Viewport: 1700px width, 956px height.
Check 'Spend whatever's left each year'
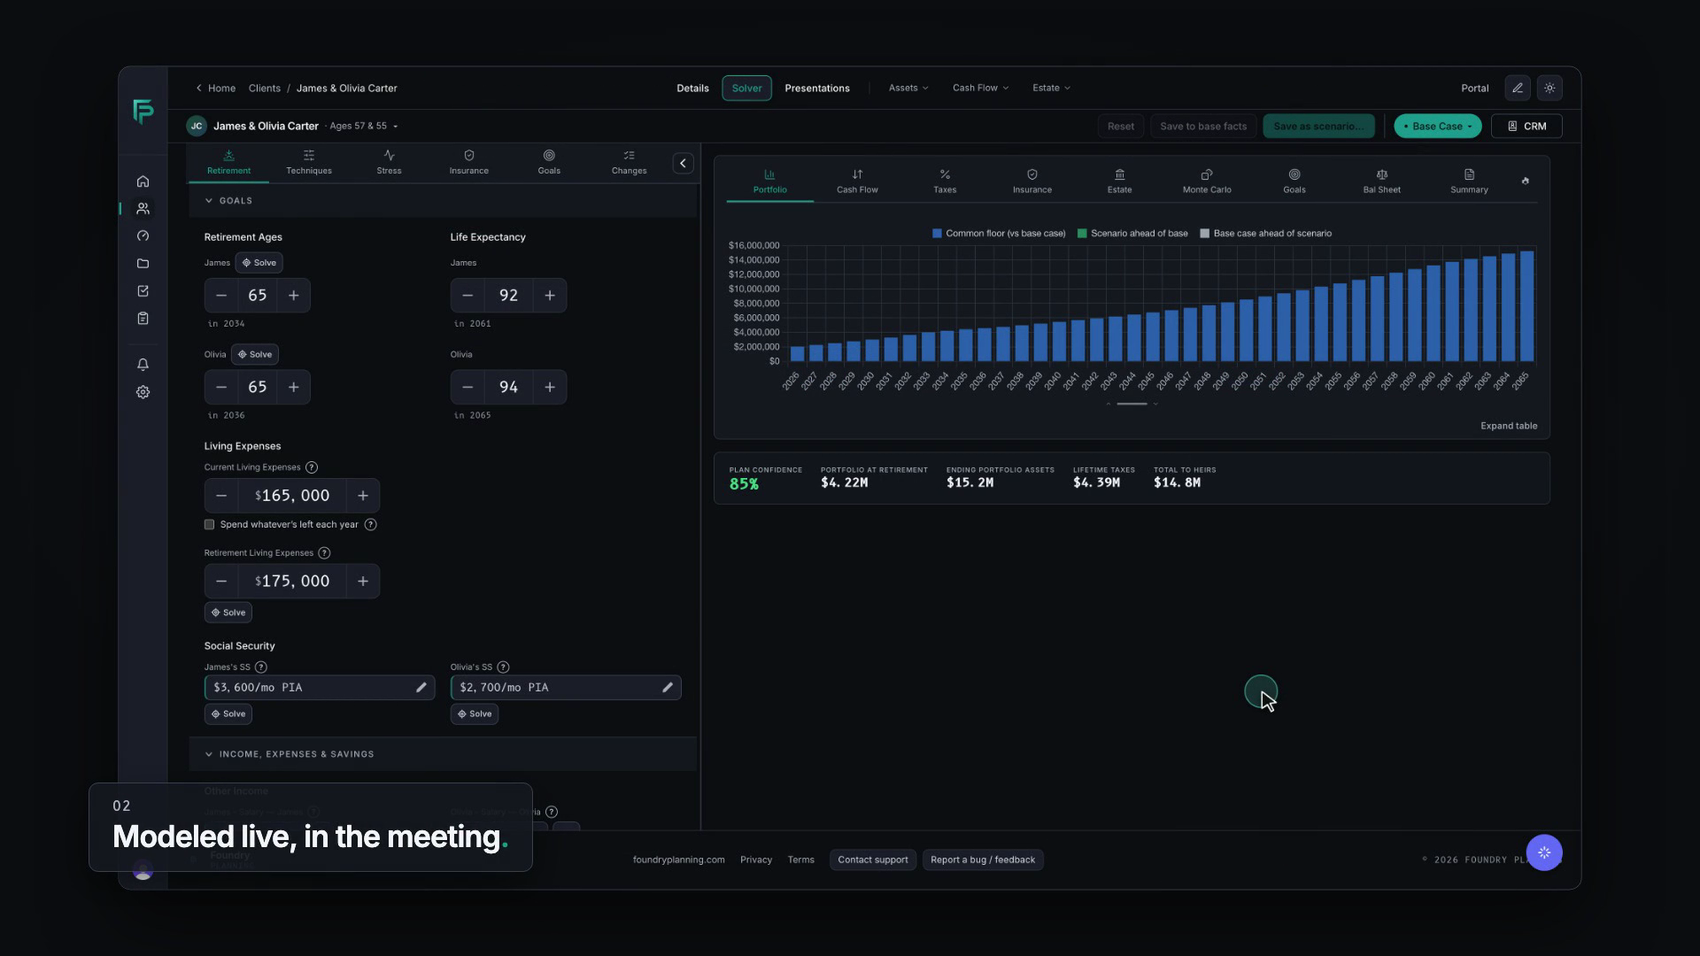point(209,524)
